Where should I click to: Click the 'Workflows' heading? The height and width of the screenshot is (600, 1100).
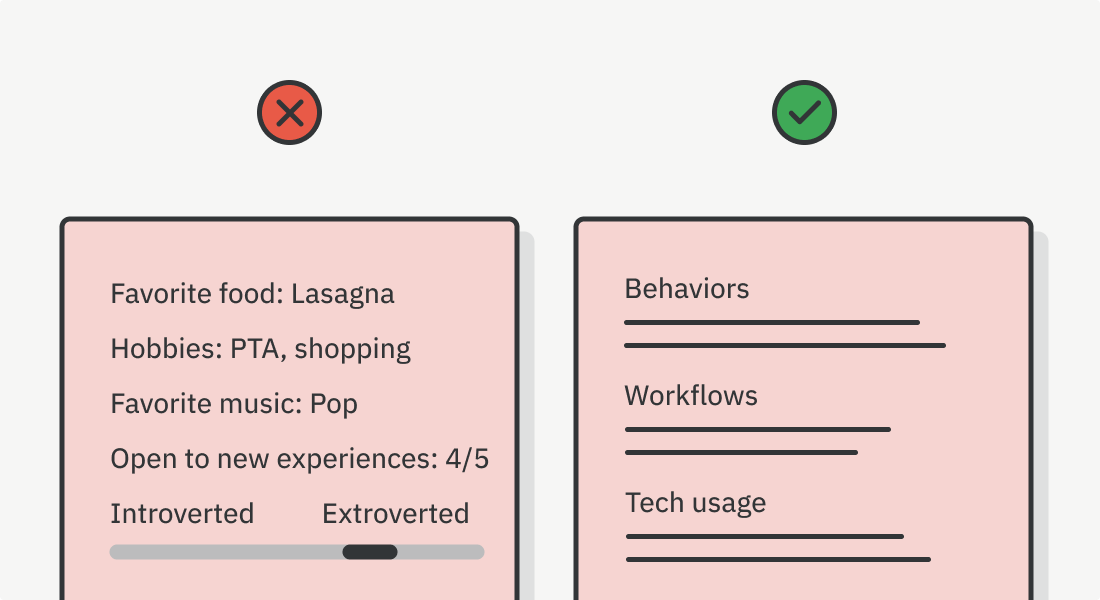click(x=691, y=396)
